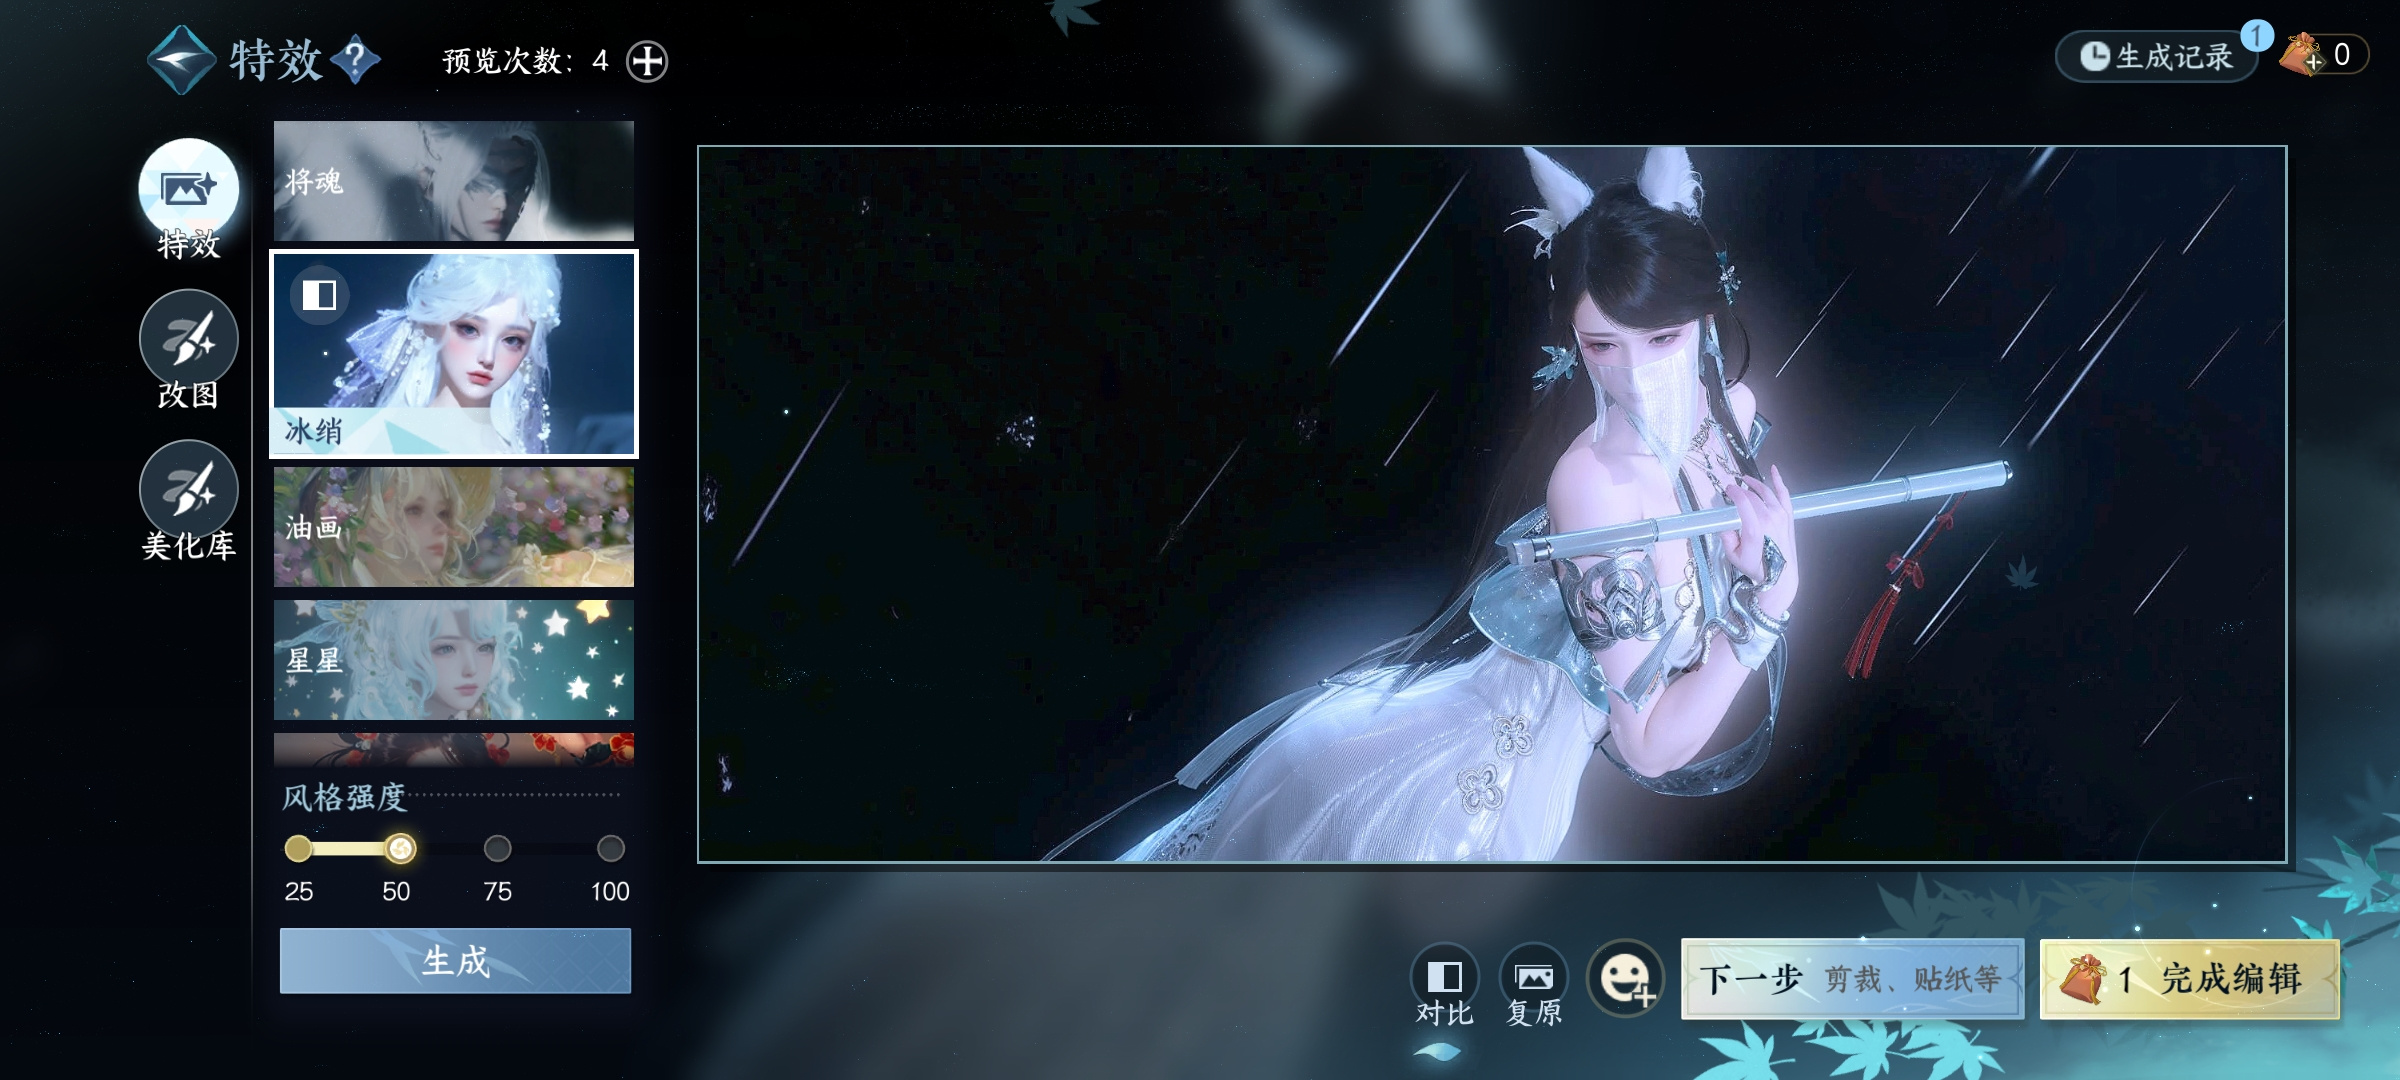Open 生成记录 generation history

(x=2156, y=56)
